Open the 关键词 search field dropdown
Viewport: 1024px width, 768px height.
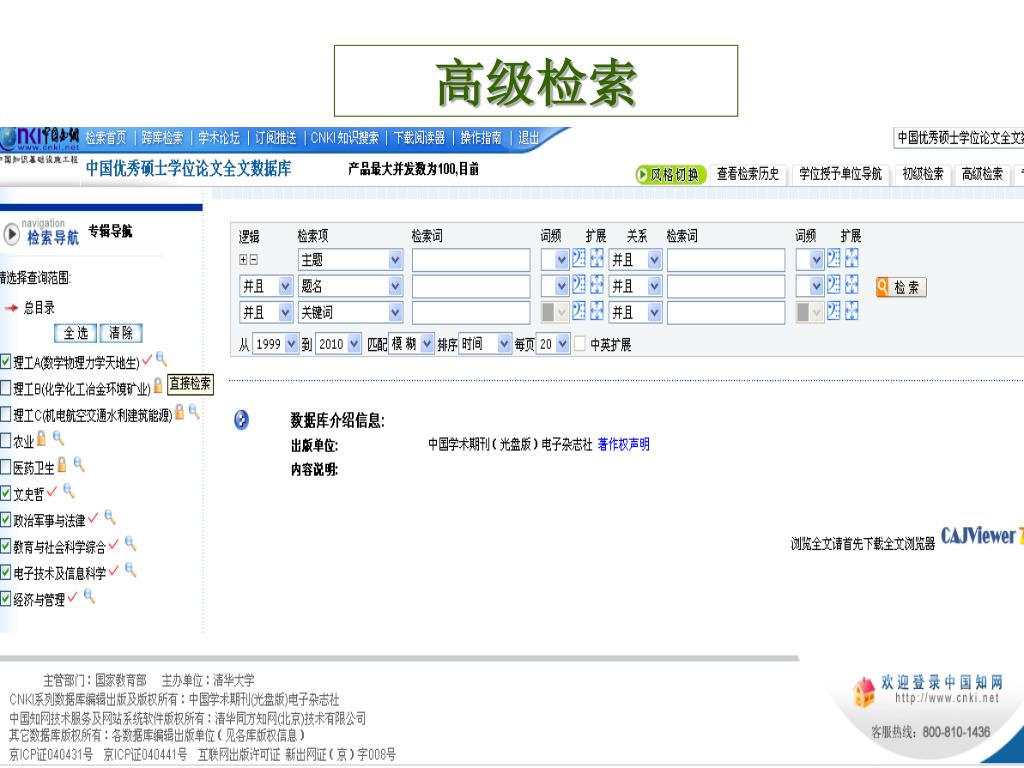[350, 312]
